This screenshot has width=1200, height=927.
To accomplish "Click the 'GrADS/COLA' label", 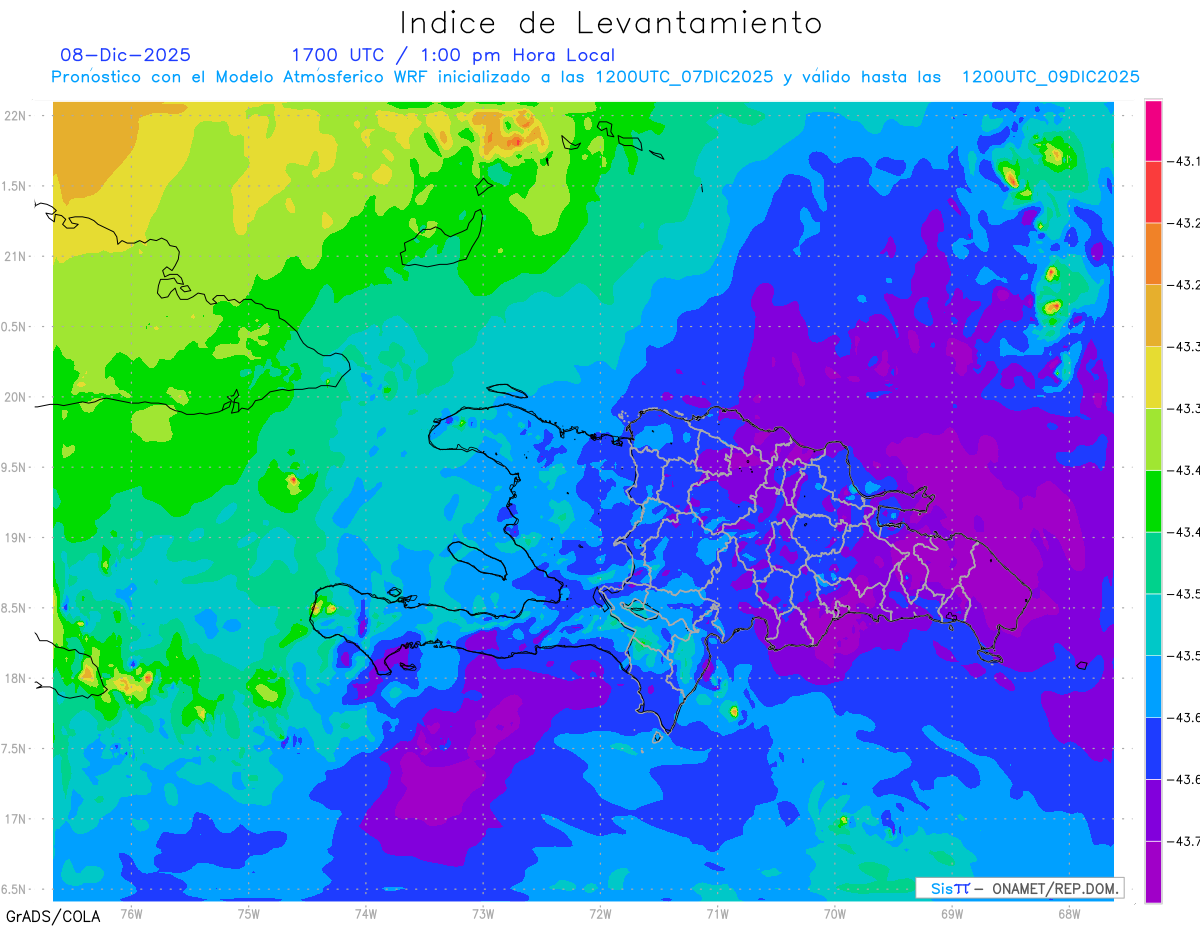I will pos(53,916).
